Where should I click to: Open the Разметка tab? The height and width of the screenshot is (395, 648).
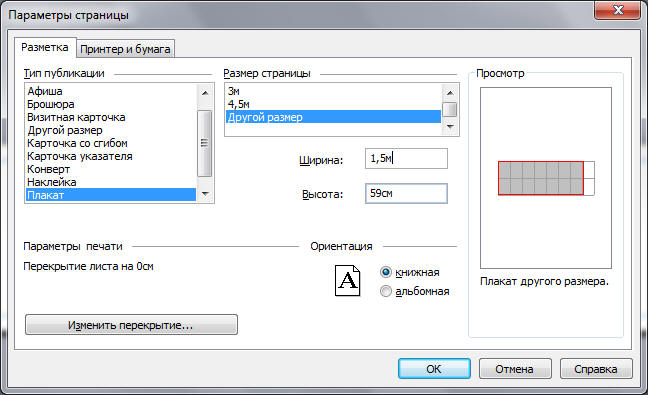45,48
